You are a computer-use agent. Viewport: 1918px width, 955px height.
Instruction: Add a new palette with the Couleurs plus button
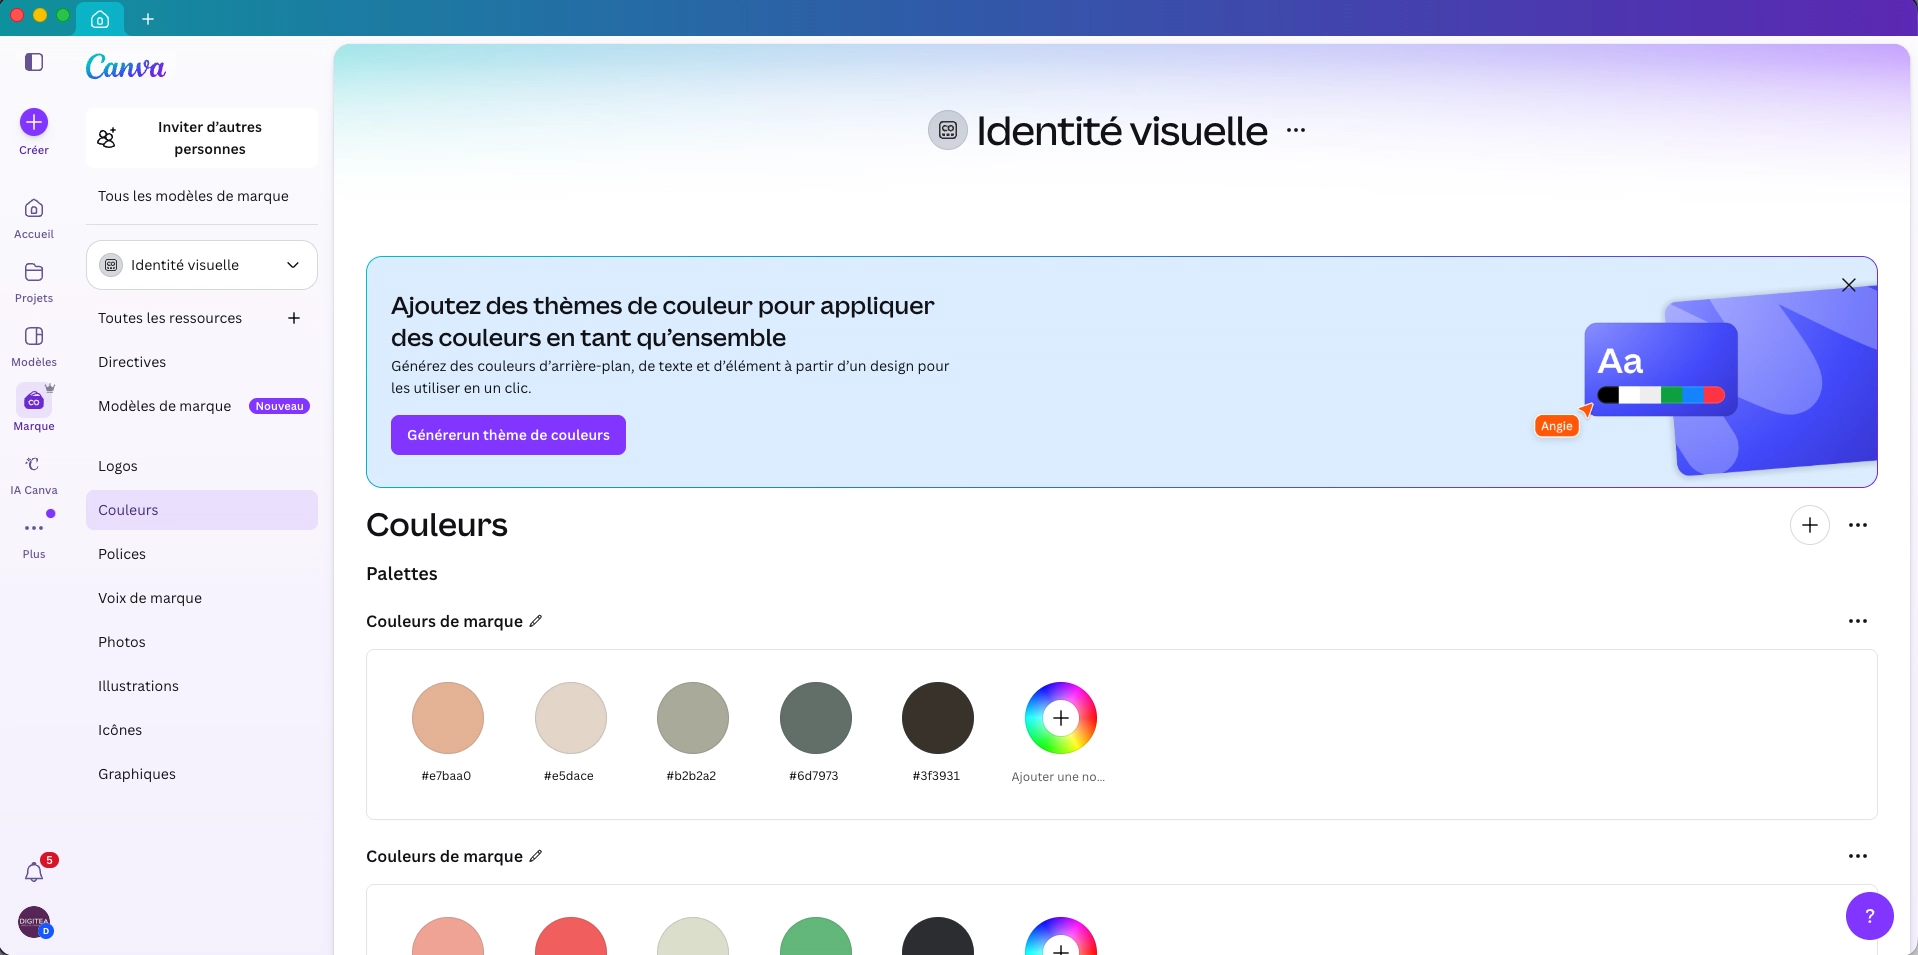click(x=1810, y=525)
